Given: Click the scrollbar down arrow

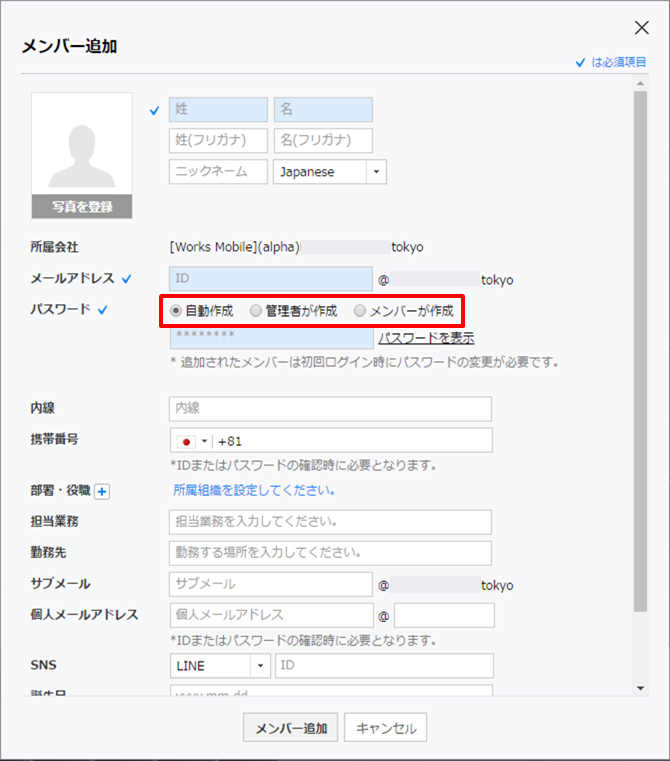Looking at the screenshot, I should [x=641, y=688].
